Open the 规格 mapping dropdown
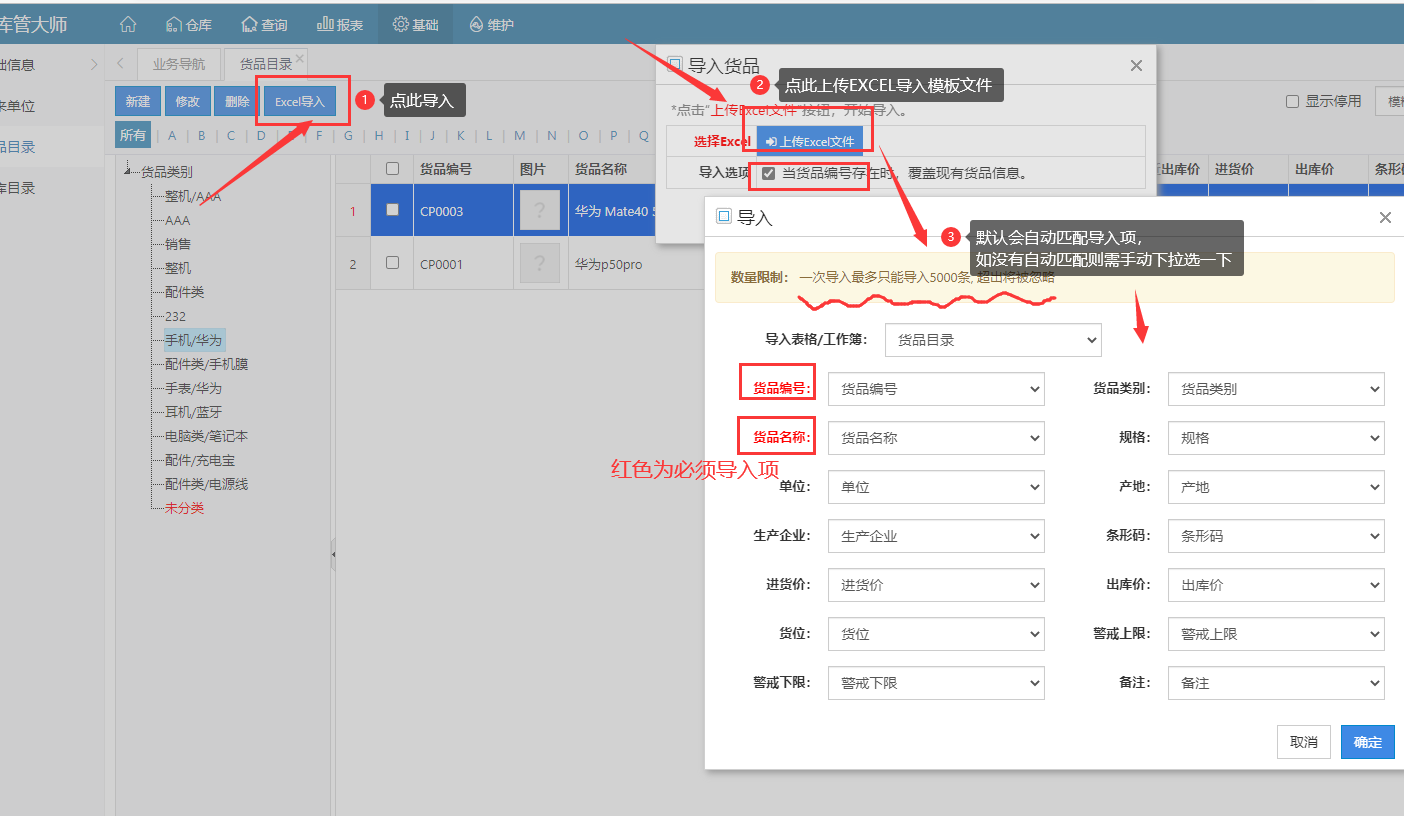The image size is (1404, 816). (x=1276, y=438)
